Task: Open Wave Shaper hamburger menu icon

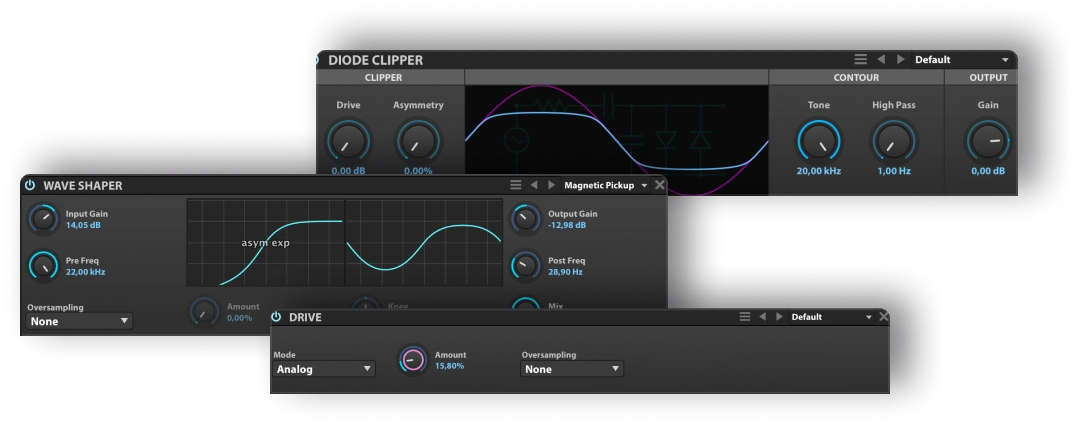Action: pos(516,185)
